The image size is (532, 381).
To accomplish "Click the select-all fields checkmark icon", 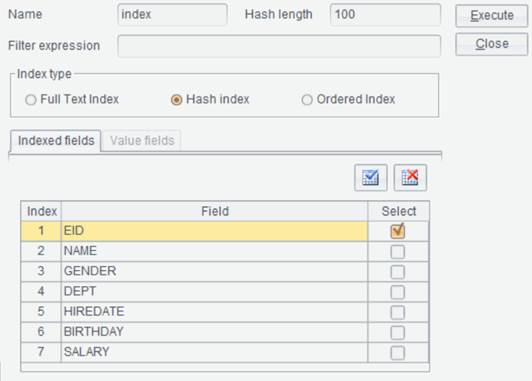I will point(370,178).
